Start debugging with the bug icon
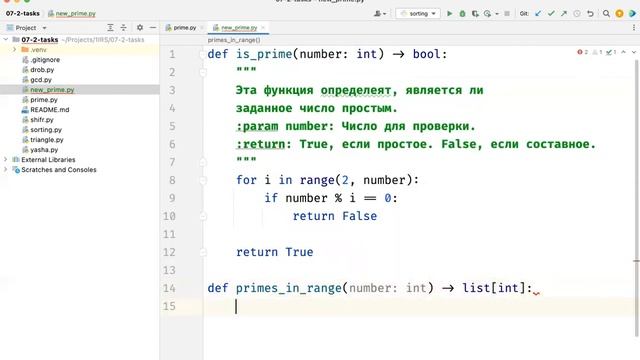The width and height of the screenshot is (640, 360). (462, 13)
